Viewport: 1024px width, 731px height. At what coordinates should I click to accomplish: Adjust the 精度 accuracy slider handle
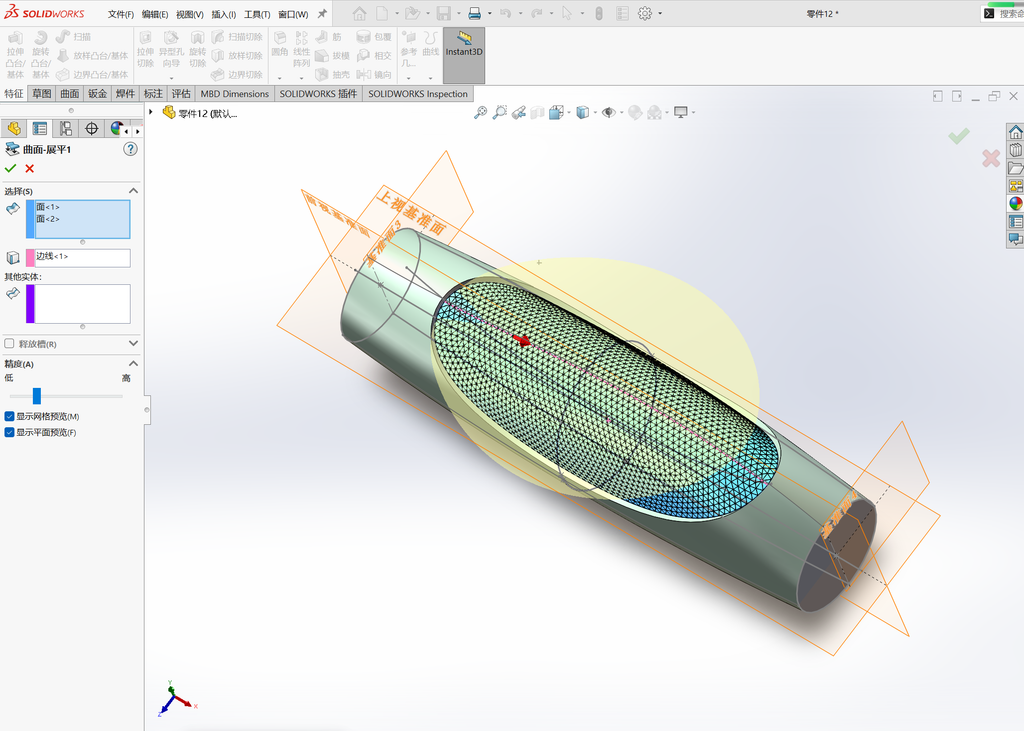coord(37,396)
